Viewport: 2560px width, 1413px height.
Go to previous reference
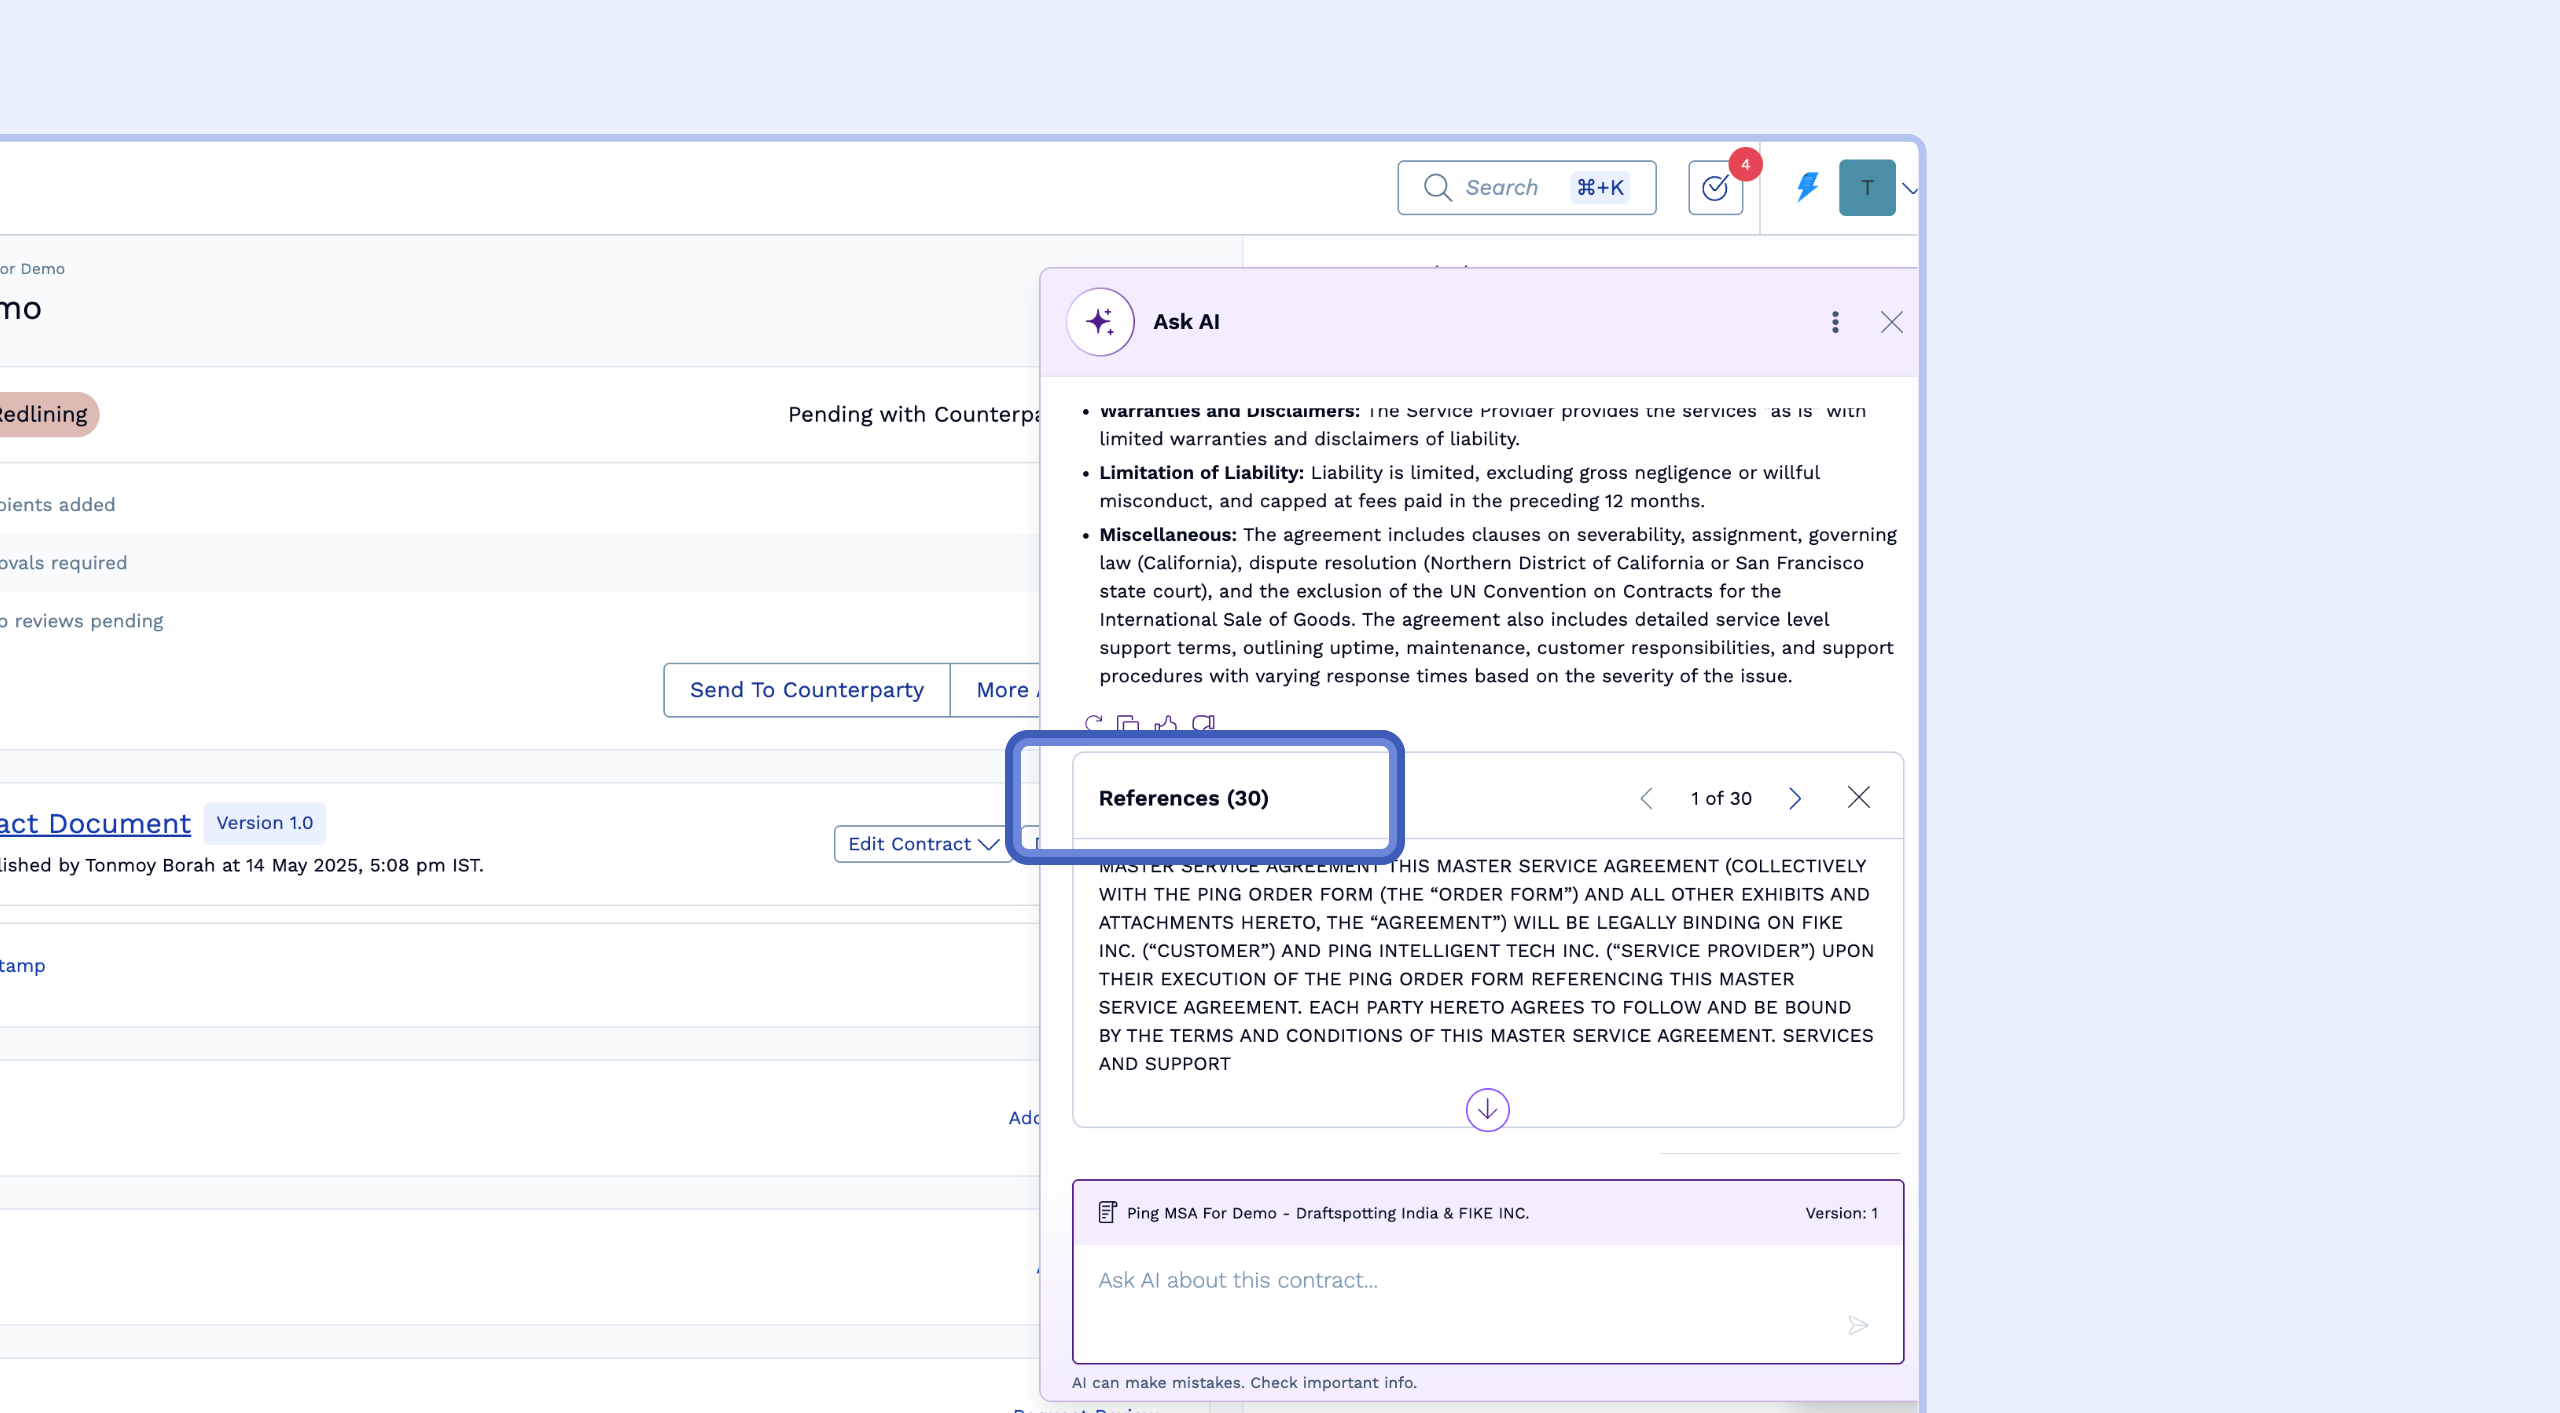pyautogui.click(x=1647, y=798)
